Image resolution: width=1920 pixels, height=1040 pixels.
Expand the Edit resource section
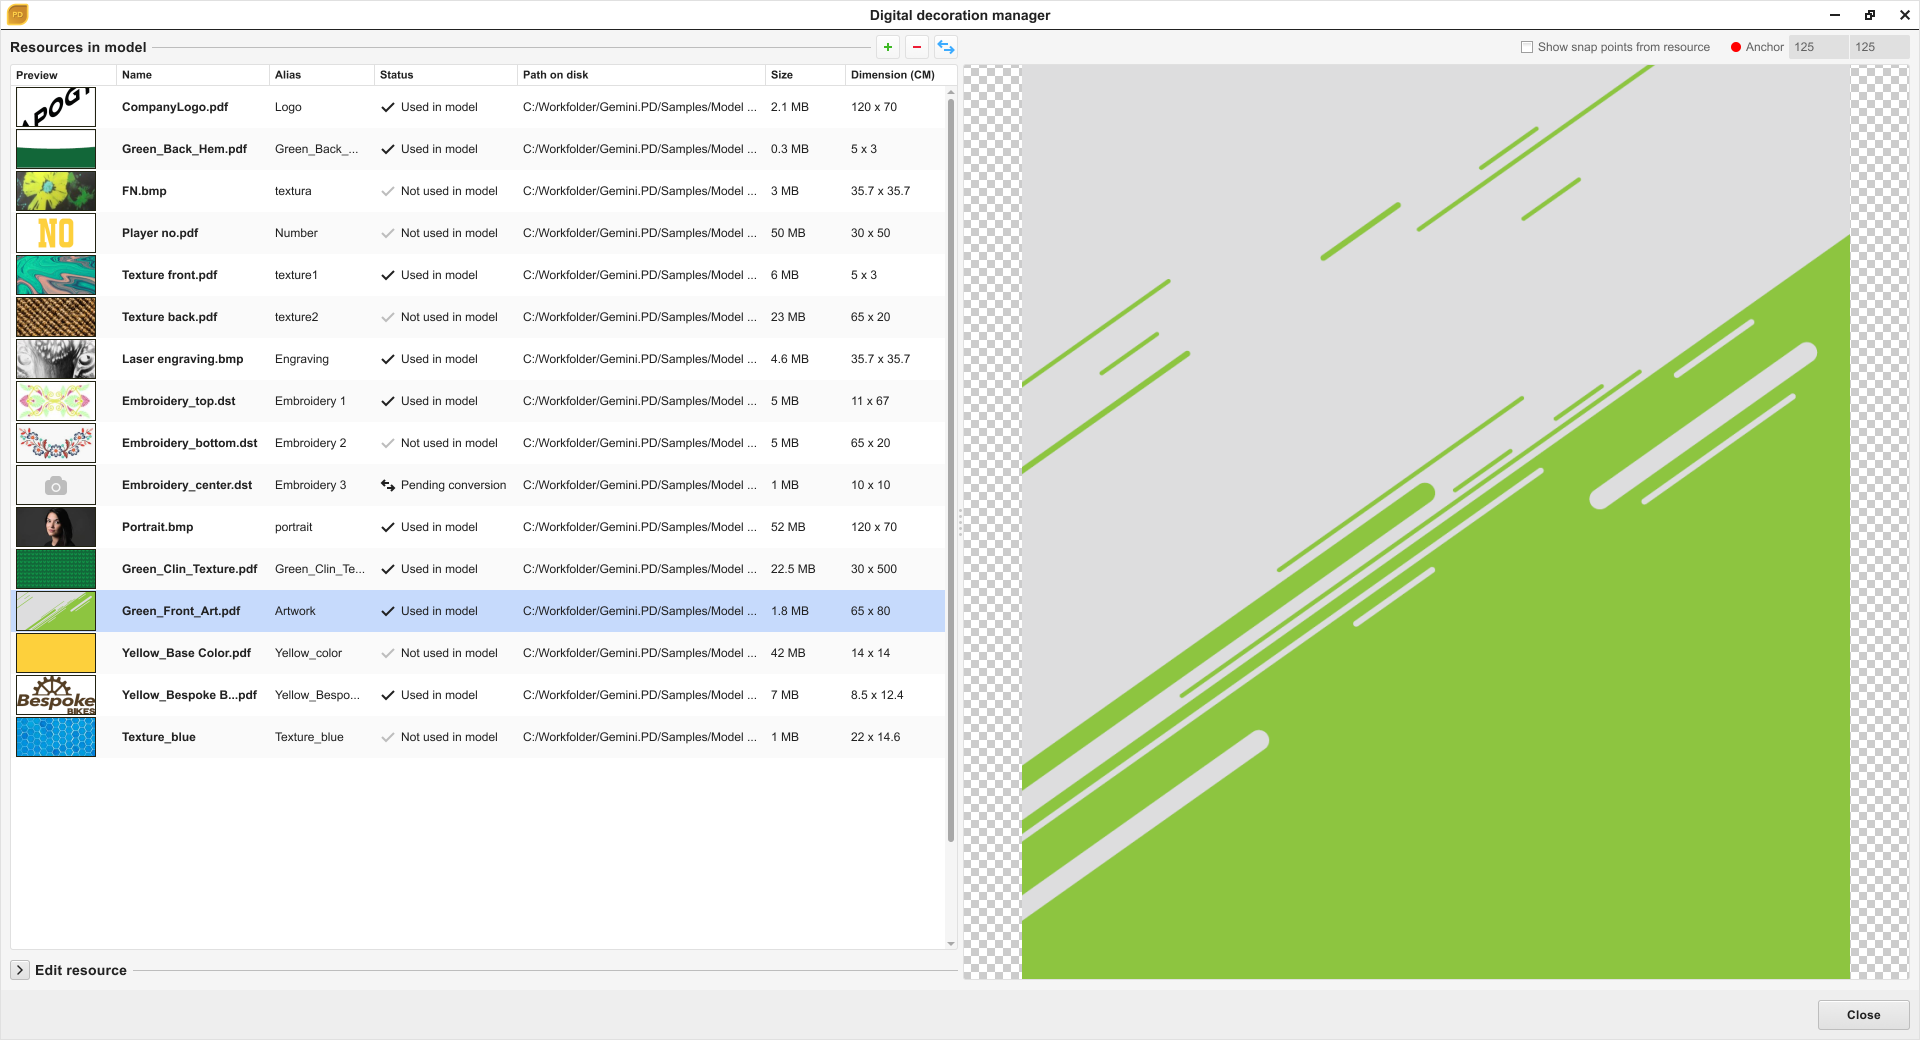[x=20, y=970]
